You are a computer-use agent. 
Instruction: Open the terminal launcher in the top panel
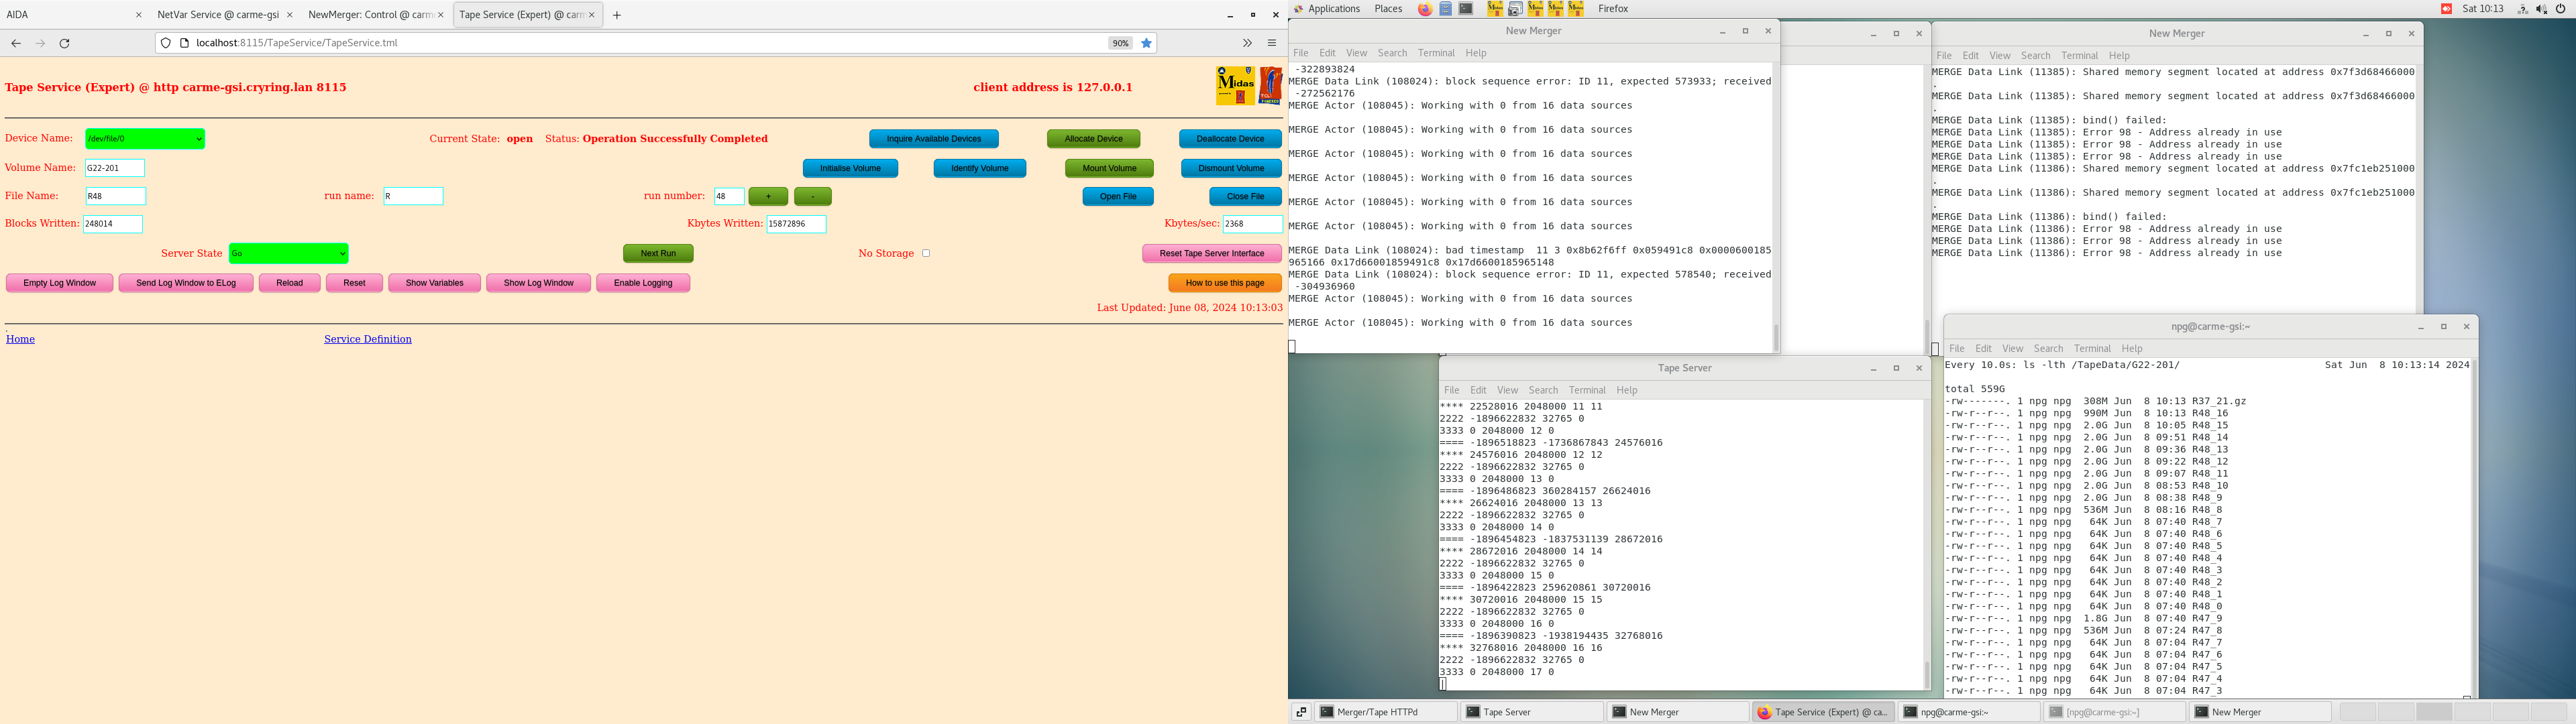(x=1466, y=9)
